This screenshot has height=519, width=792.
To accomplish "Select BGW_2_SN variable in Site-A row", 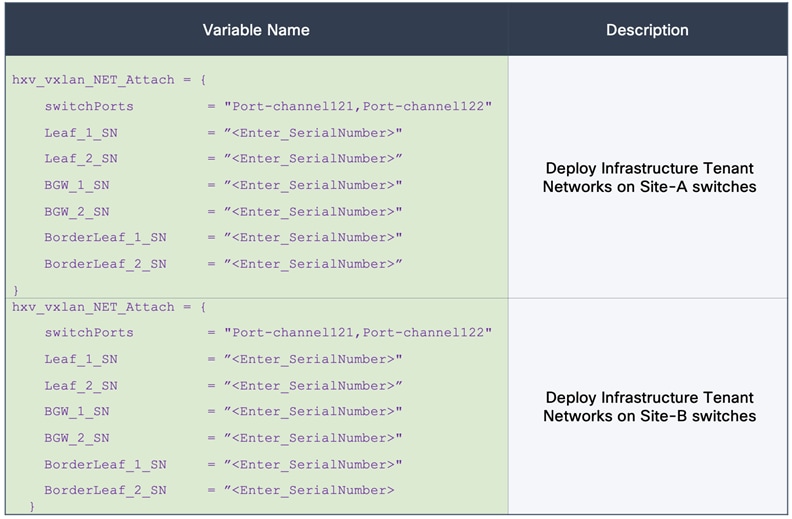I will pyautogui.click(x=77, y=212).
